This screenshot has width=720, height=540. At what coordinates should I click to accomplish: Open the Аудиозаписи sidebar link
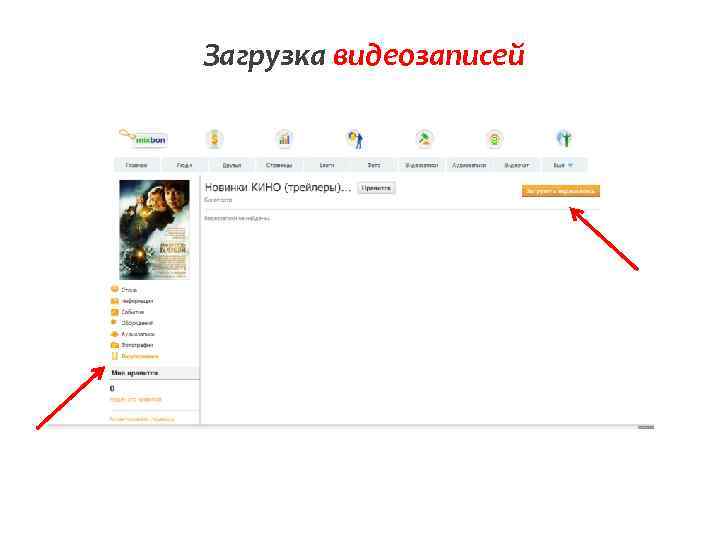pyautogui.click(x=138, y=334)
